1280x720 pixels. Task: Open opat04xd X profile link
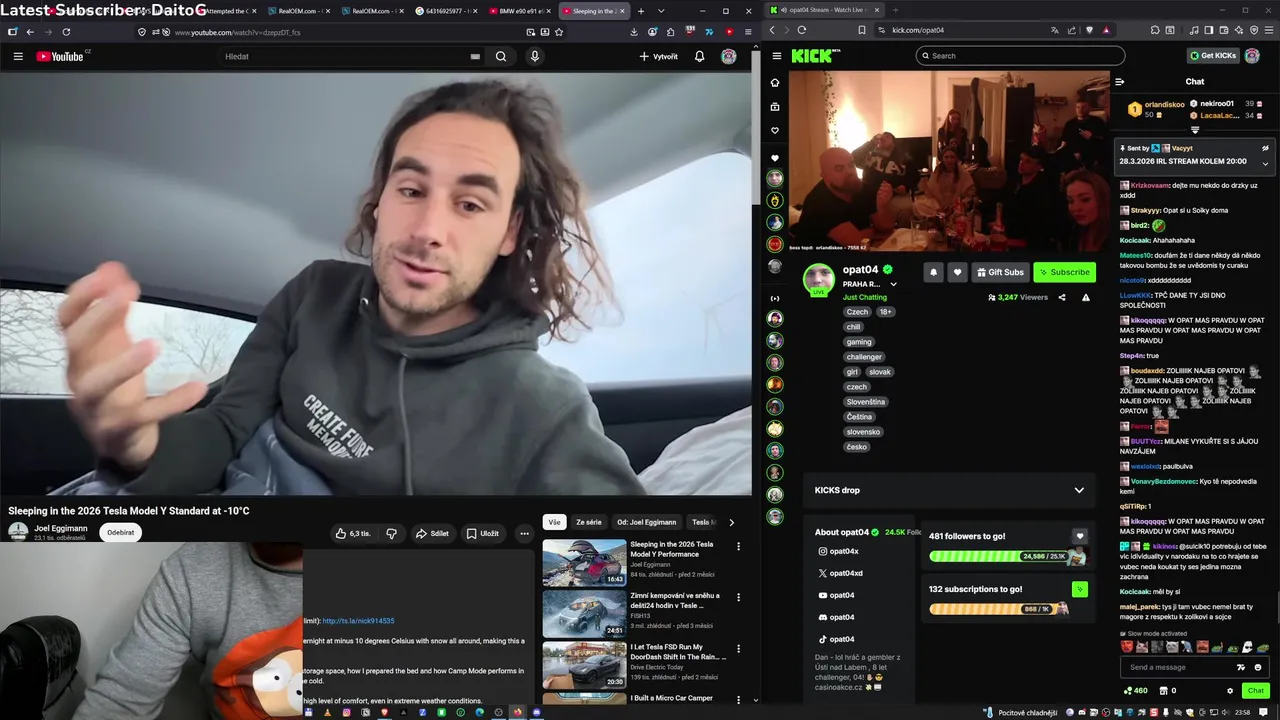[x=840, y=574]
